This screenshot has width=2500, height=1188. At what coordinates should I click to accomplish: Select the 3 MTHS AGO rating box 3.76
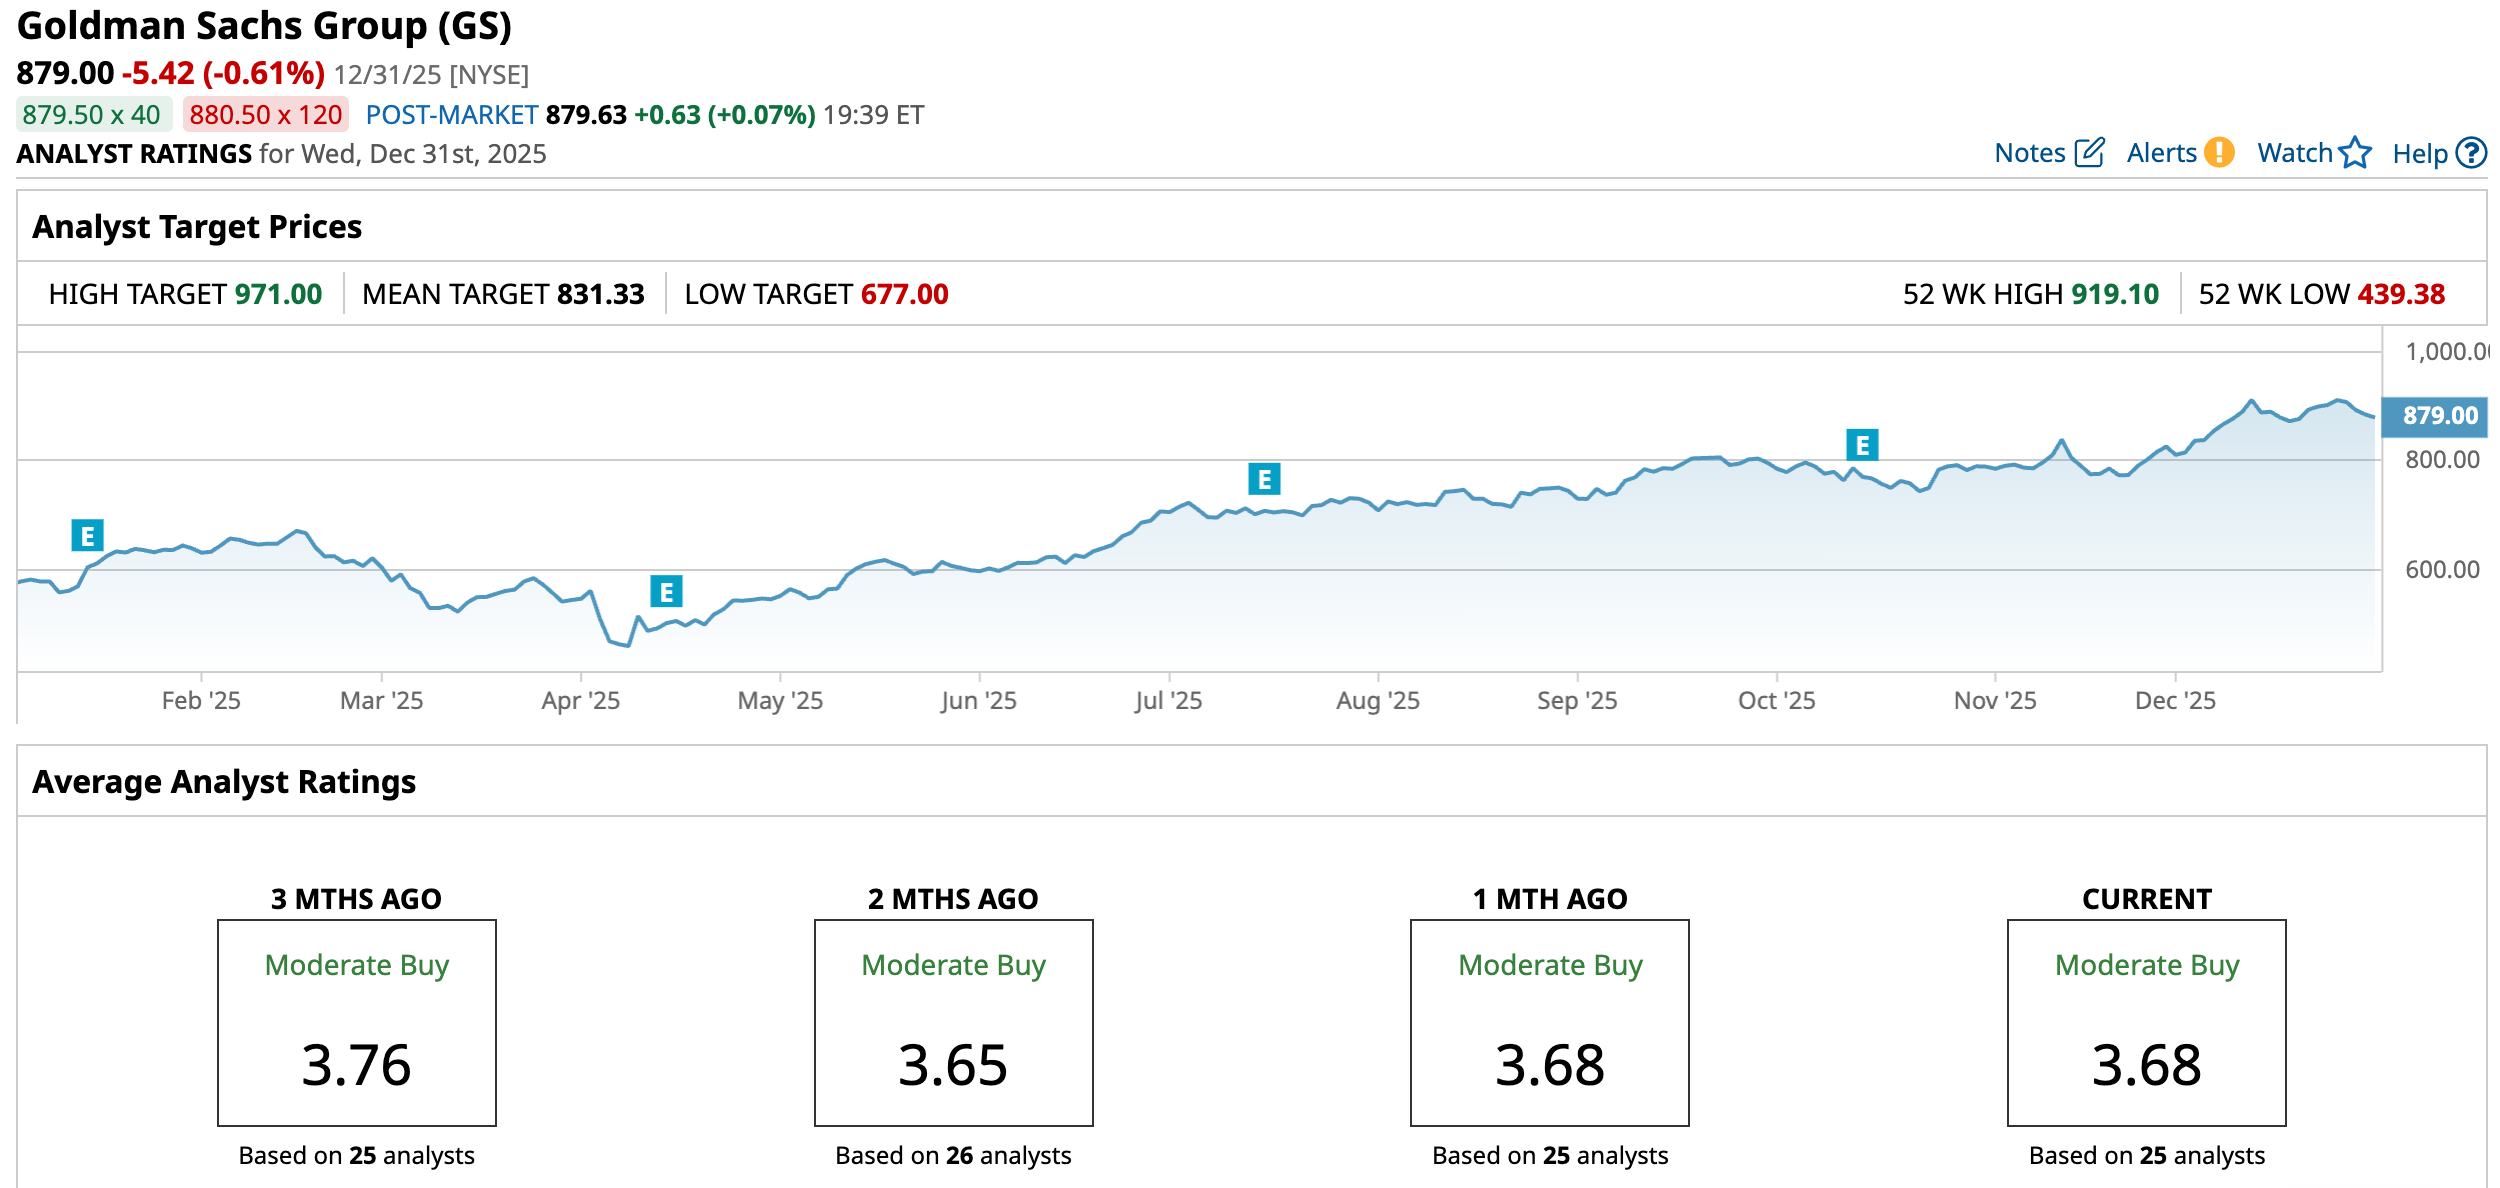coord(357,1022)
